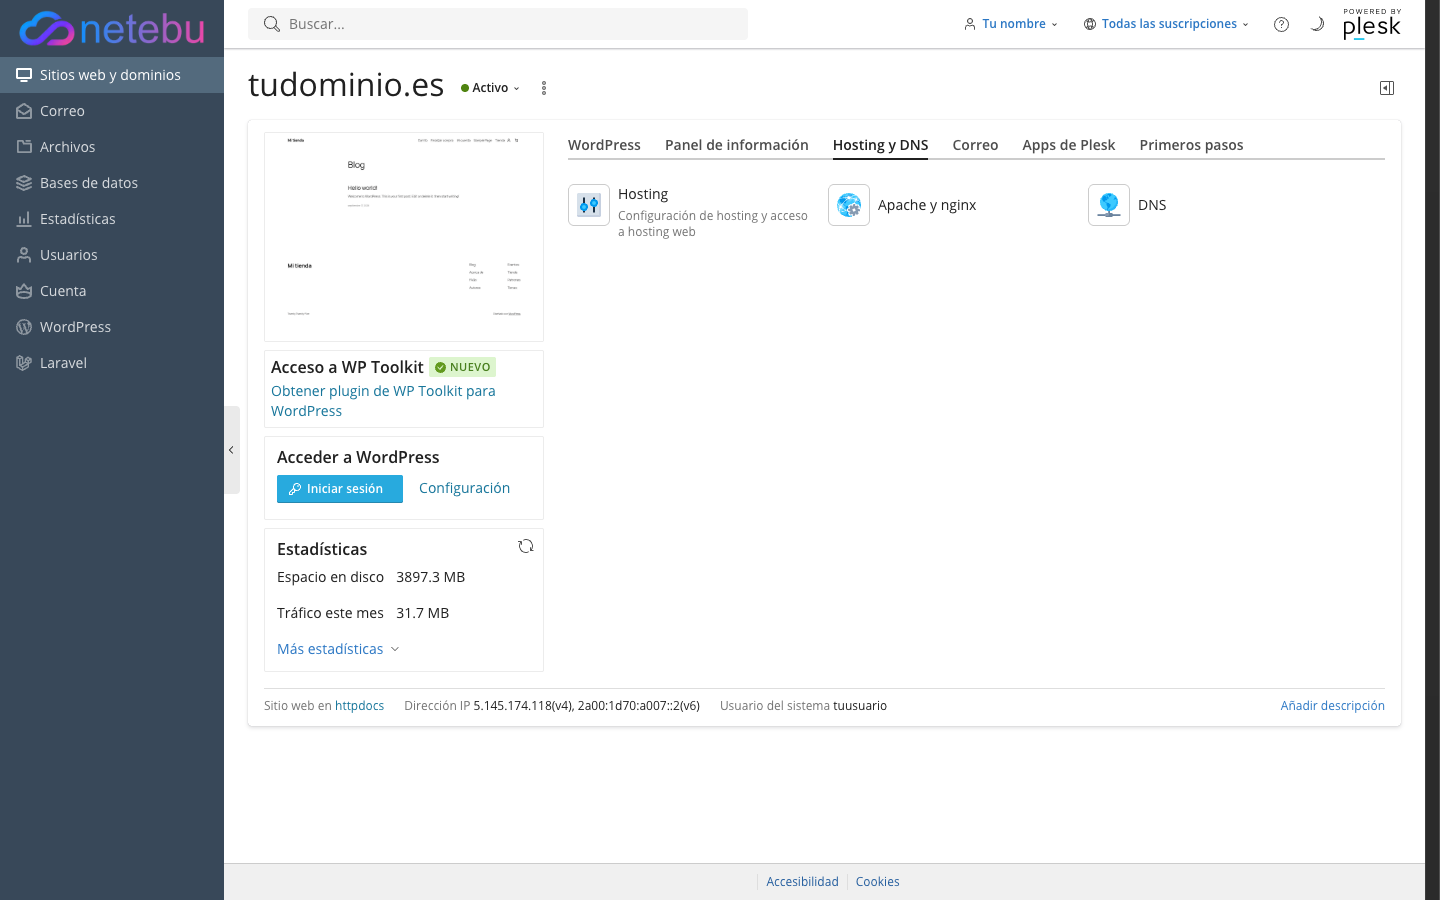Open the Cookies footer link
1440x900 pixels.
[x=877, y=882]
